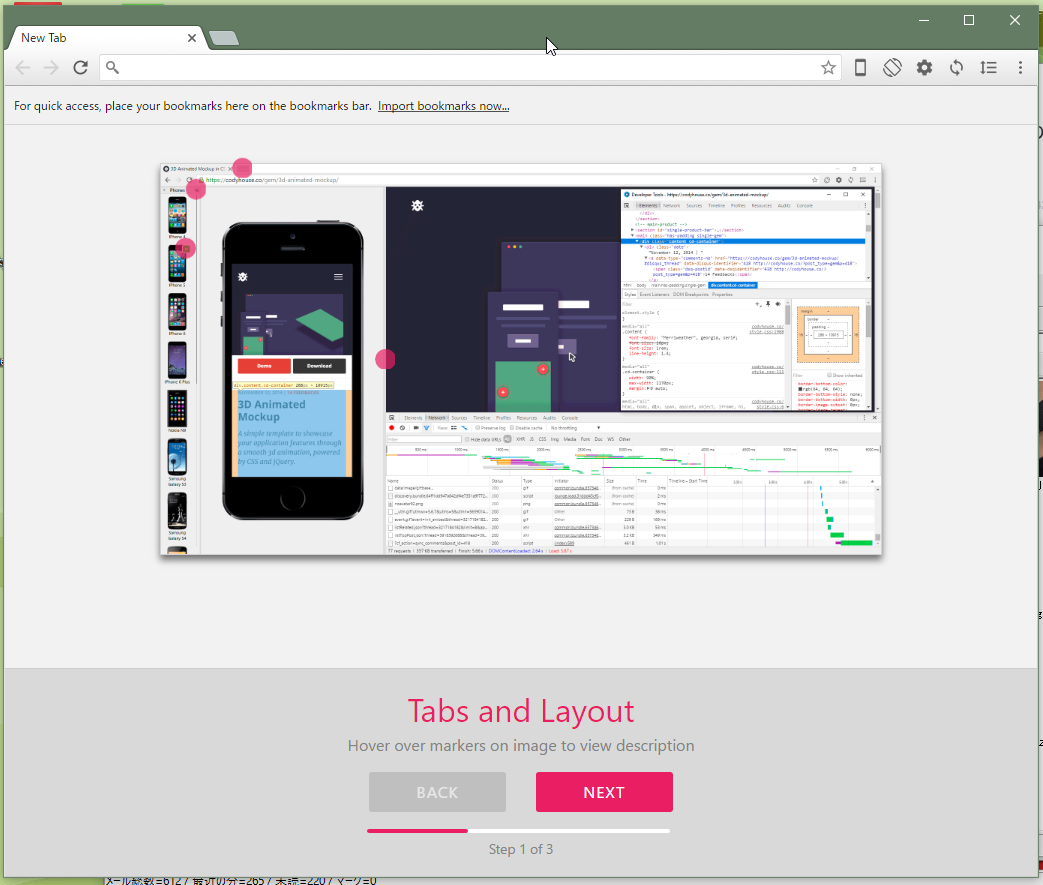This screenshot has height=885, width=1043.
Task: Open the three-dot browser menu
Action: coord(1020,68)
